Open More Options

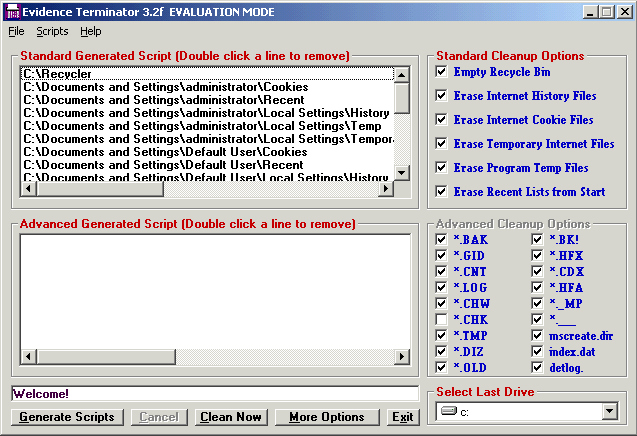tap(327, 417)
